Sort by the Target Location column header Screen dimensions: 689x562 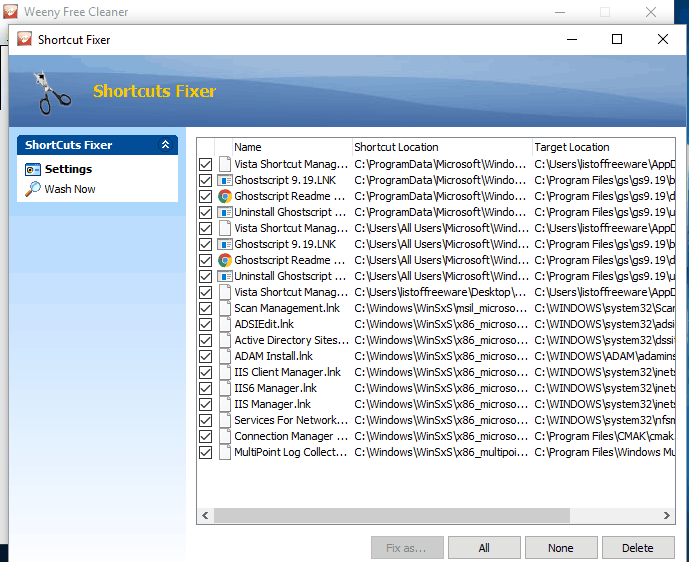coord(603,147)
